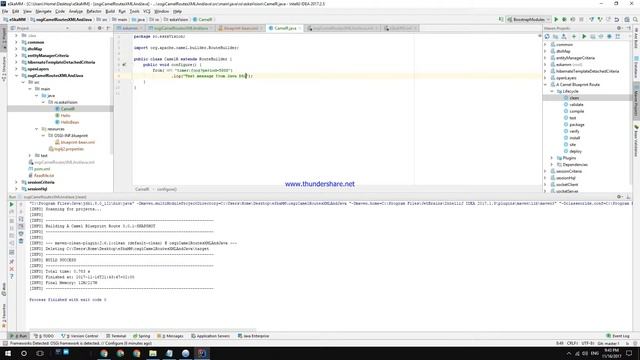Switch to the blueprint-bean.xml editor tab
This screenshot has width=640, height=360.
pos(241,28)
